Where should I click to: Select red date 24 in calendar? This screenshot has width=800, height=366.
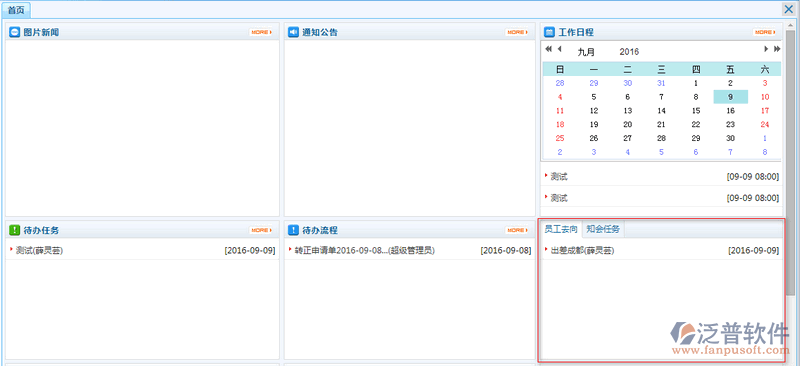click(x=765, y=124)
